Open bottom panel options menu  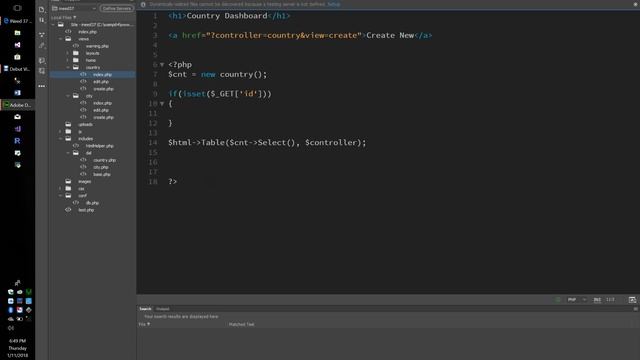coord(636,309)
